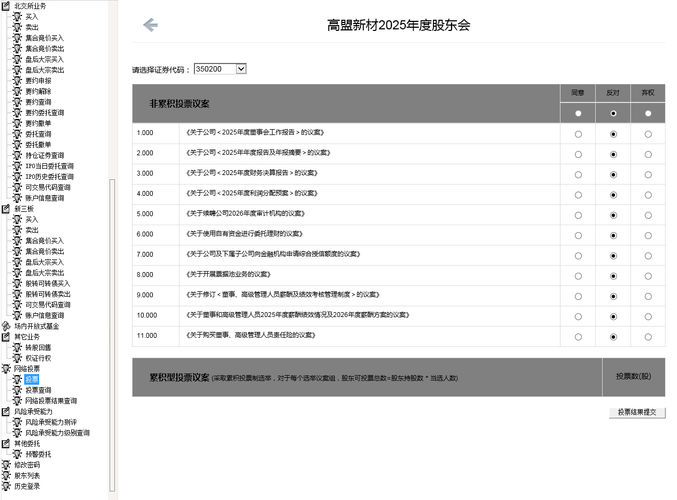Collapse the 其他委托 tree group
This screenshot has width=677, height=500.
click(6, 443)
